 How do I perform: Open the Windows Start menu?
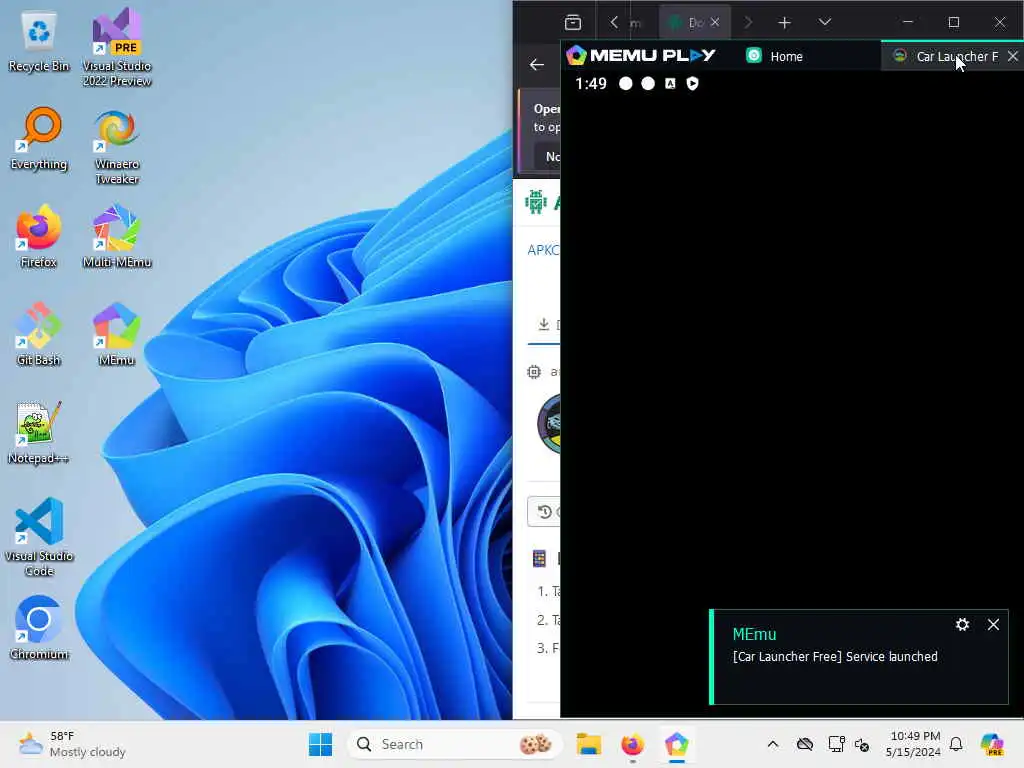pyautogui.click(x=320, y=744)
